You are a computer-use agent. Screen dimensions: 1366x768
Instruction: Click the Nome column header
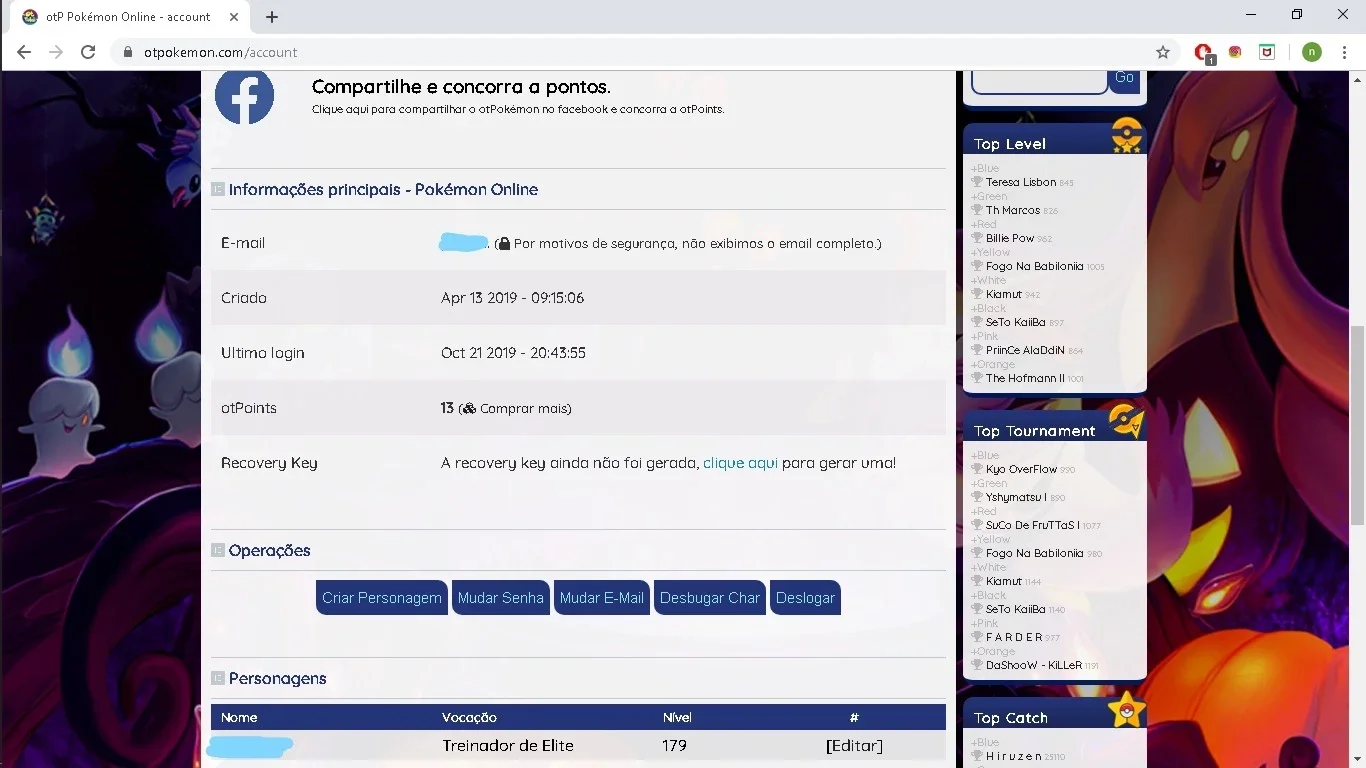(239, 717)
